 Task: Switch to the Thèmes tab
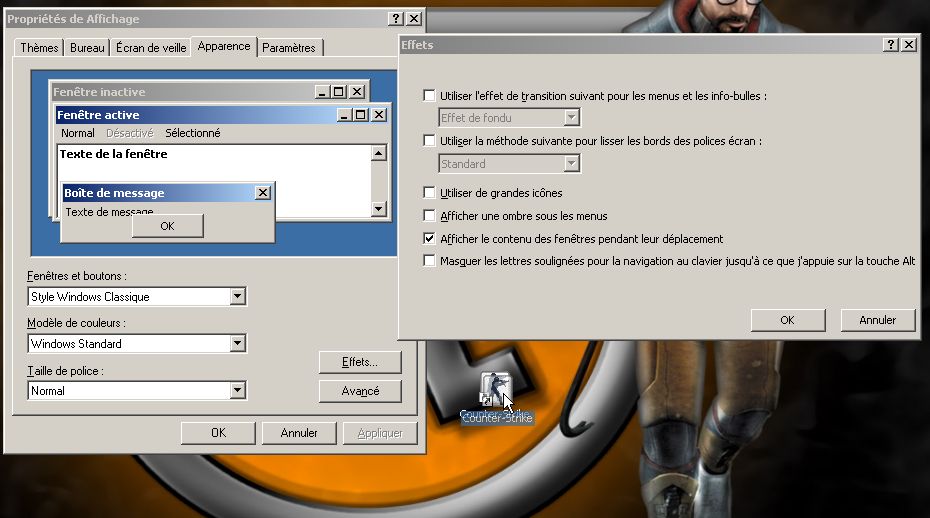click(x=40, y=48)
